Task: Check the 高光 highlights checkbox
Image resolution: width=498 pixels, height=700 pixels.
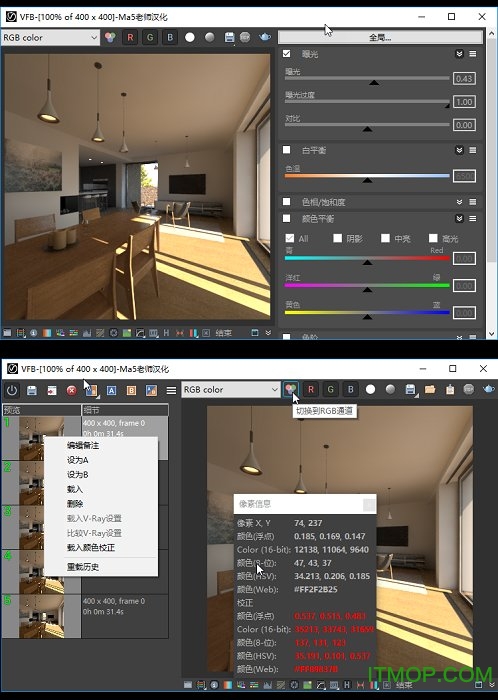Action: (433, 238)
